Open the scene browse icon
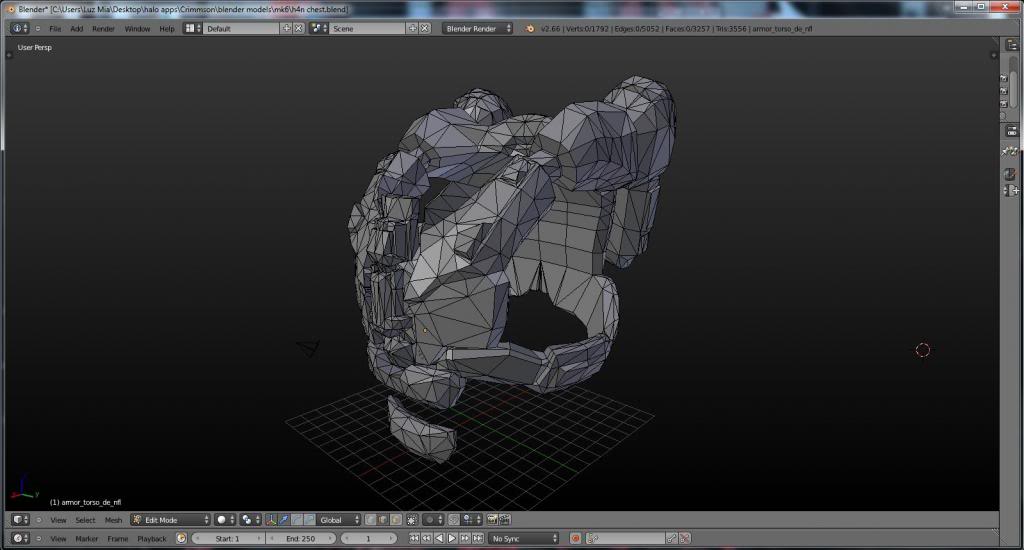Screen dimensions: 1024x550 [319, 29]
